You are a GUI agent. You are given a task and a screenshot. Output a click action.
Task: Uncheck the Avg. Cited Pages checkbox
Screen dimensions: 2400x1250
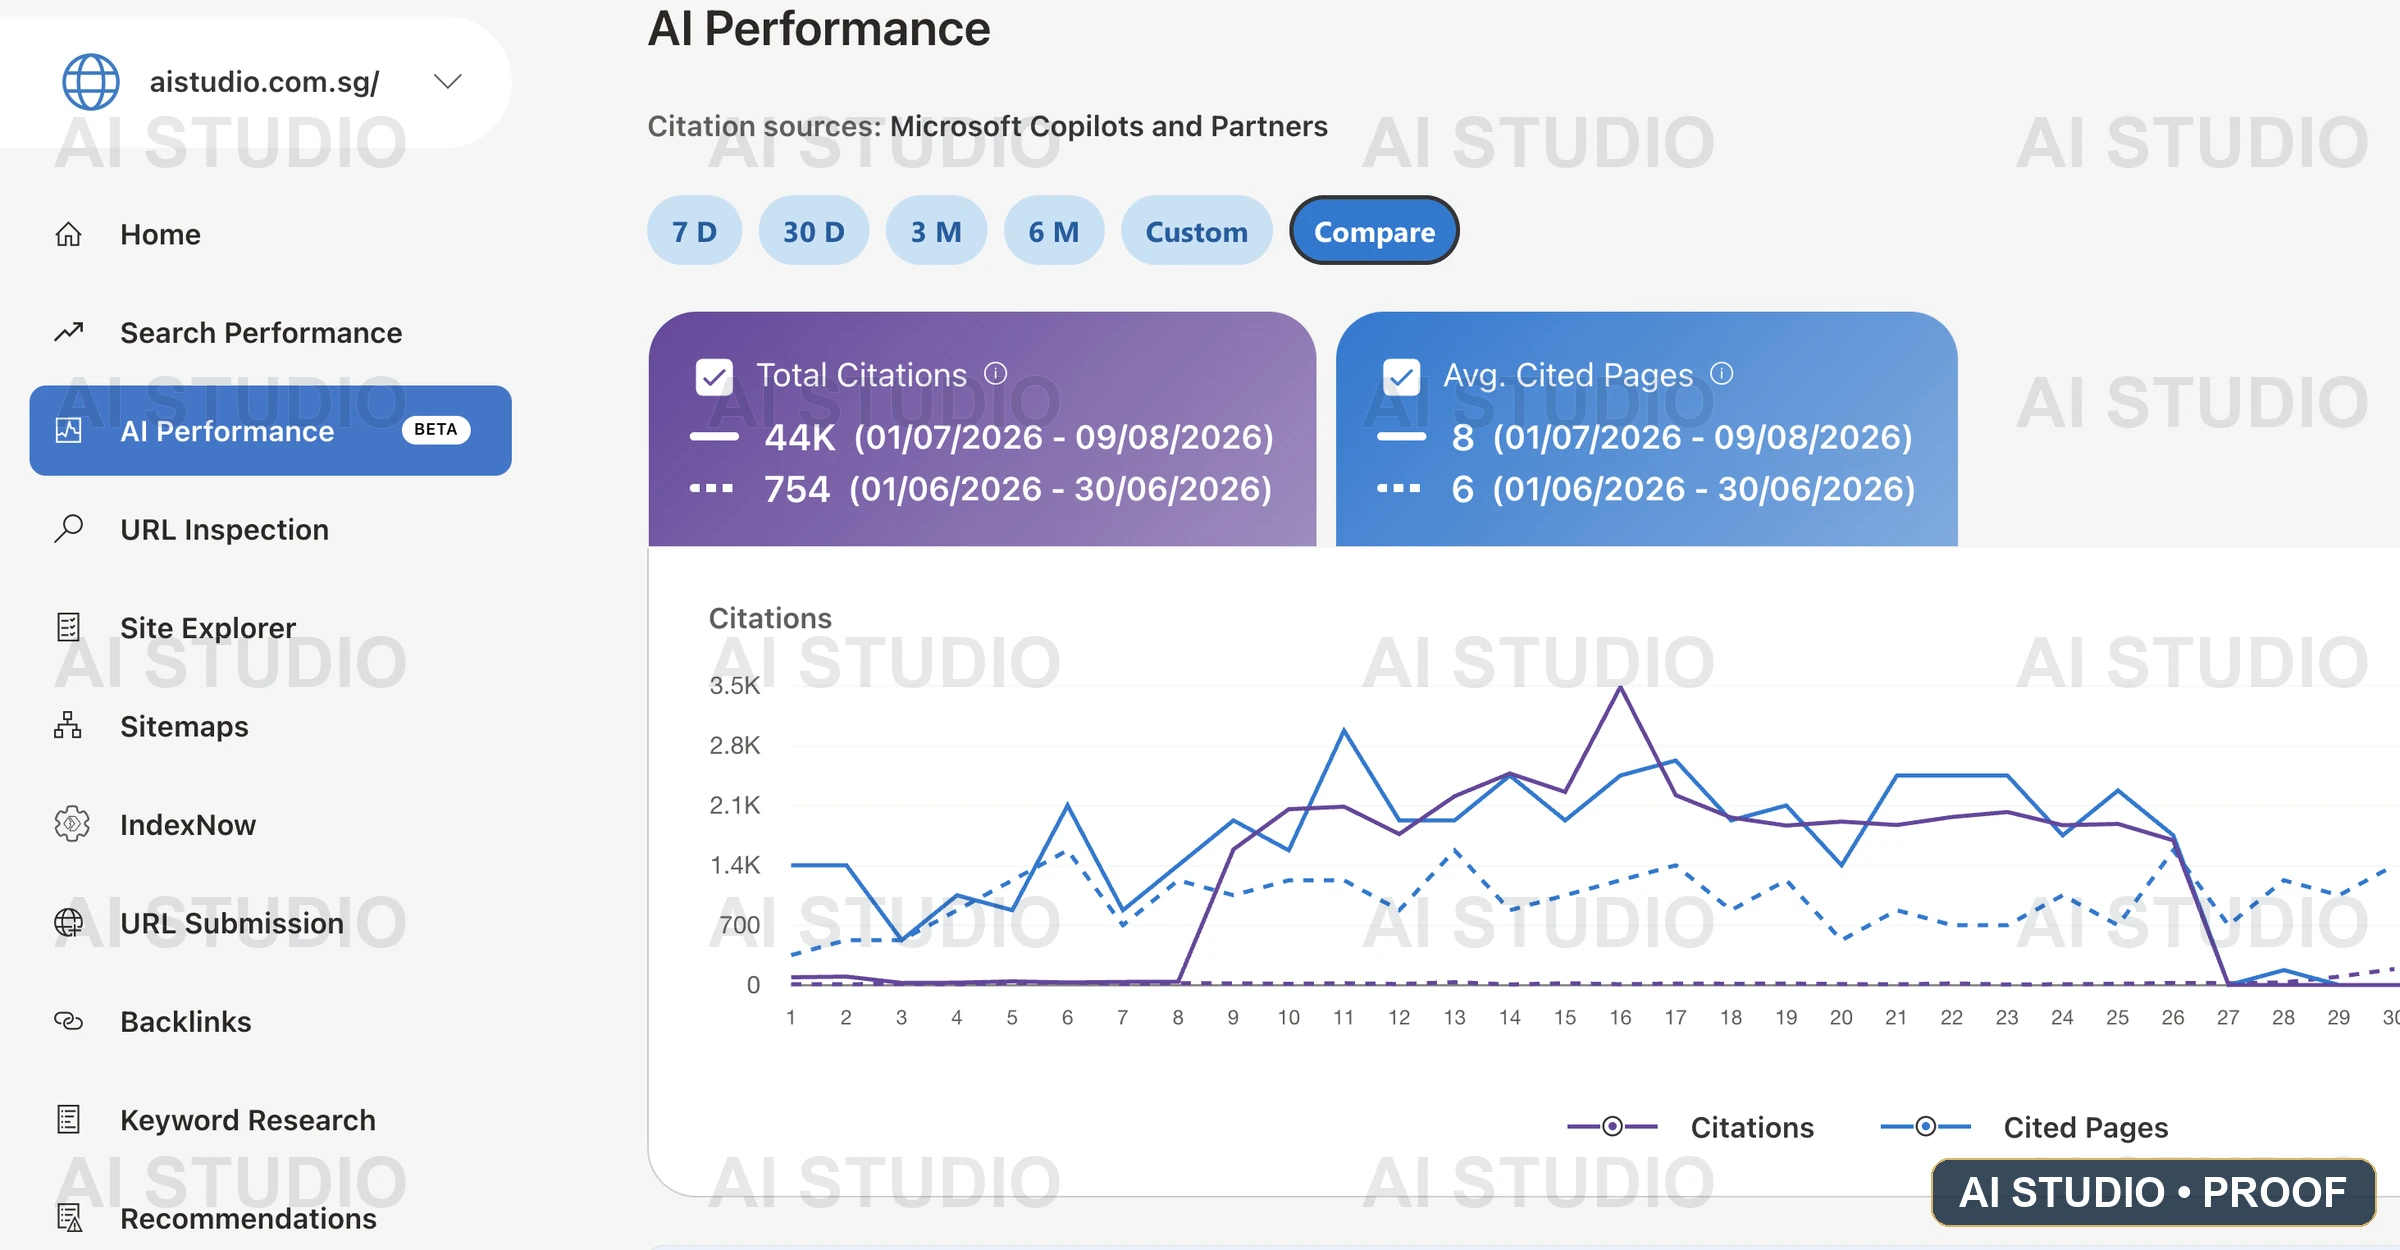[x=1401, y=376]
